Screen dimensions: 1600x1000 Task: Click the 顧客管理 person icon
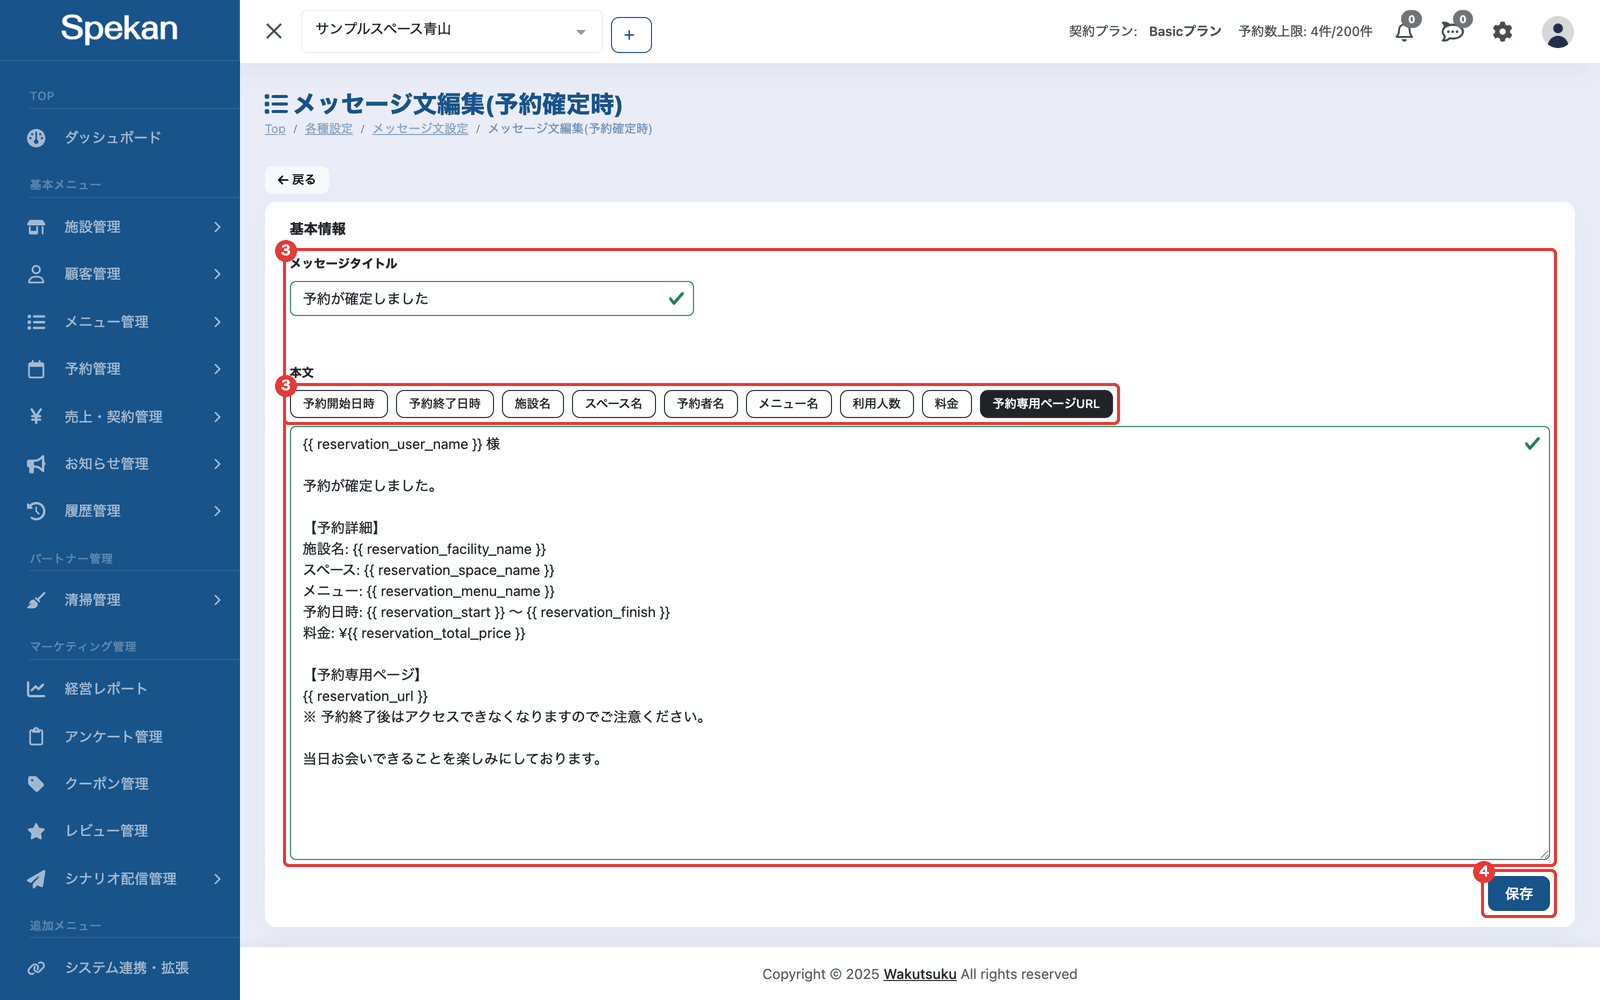click(x=36, y=274)
